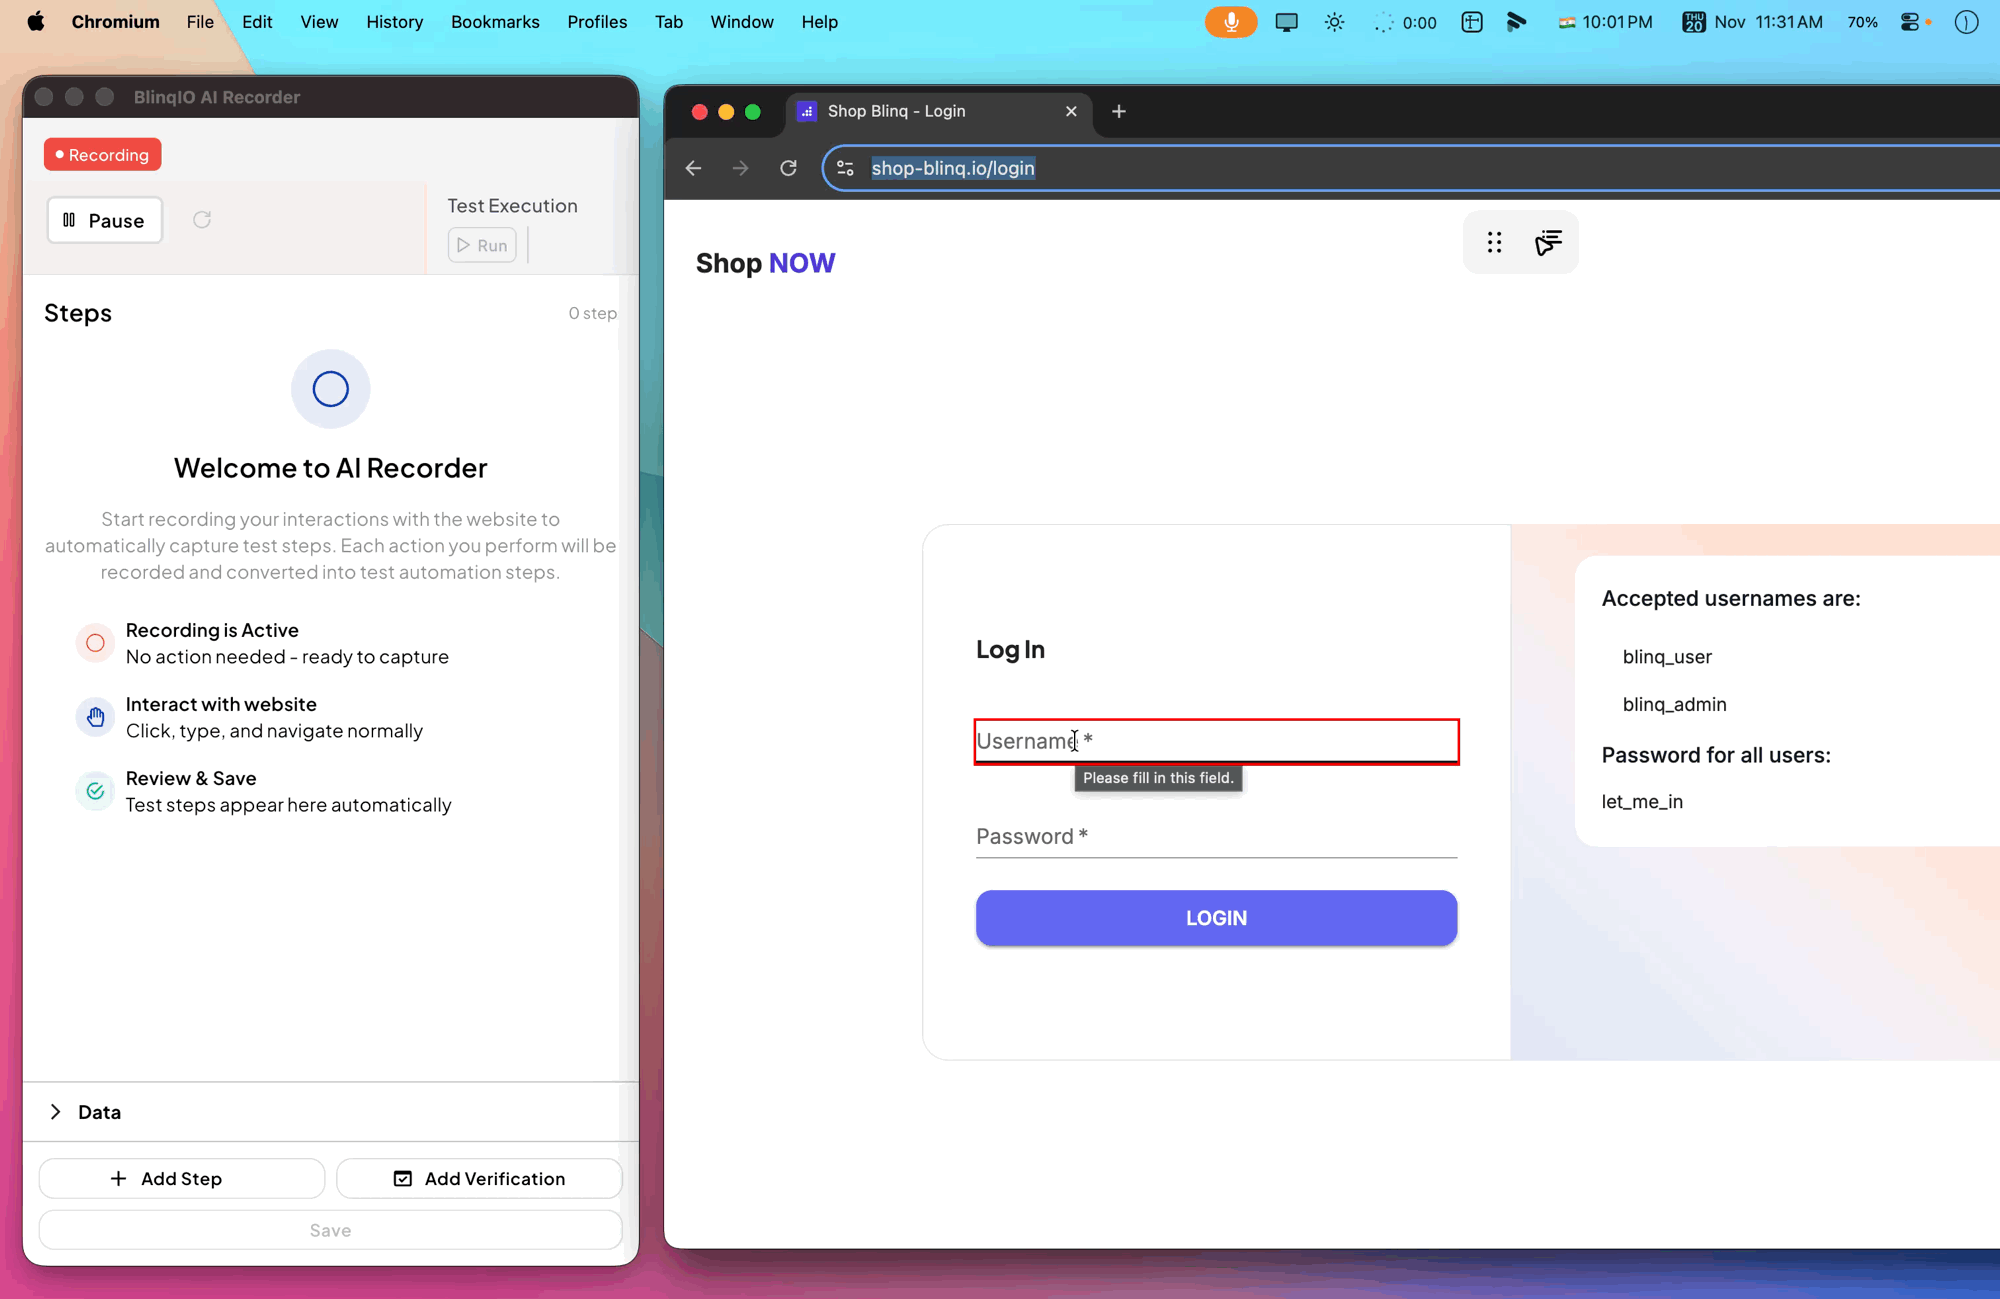Go back in browser history
The width and height of the screenshot is (2000, 1299).
click(693, 168)
